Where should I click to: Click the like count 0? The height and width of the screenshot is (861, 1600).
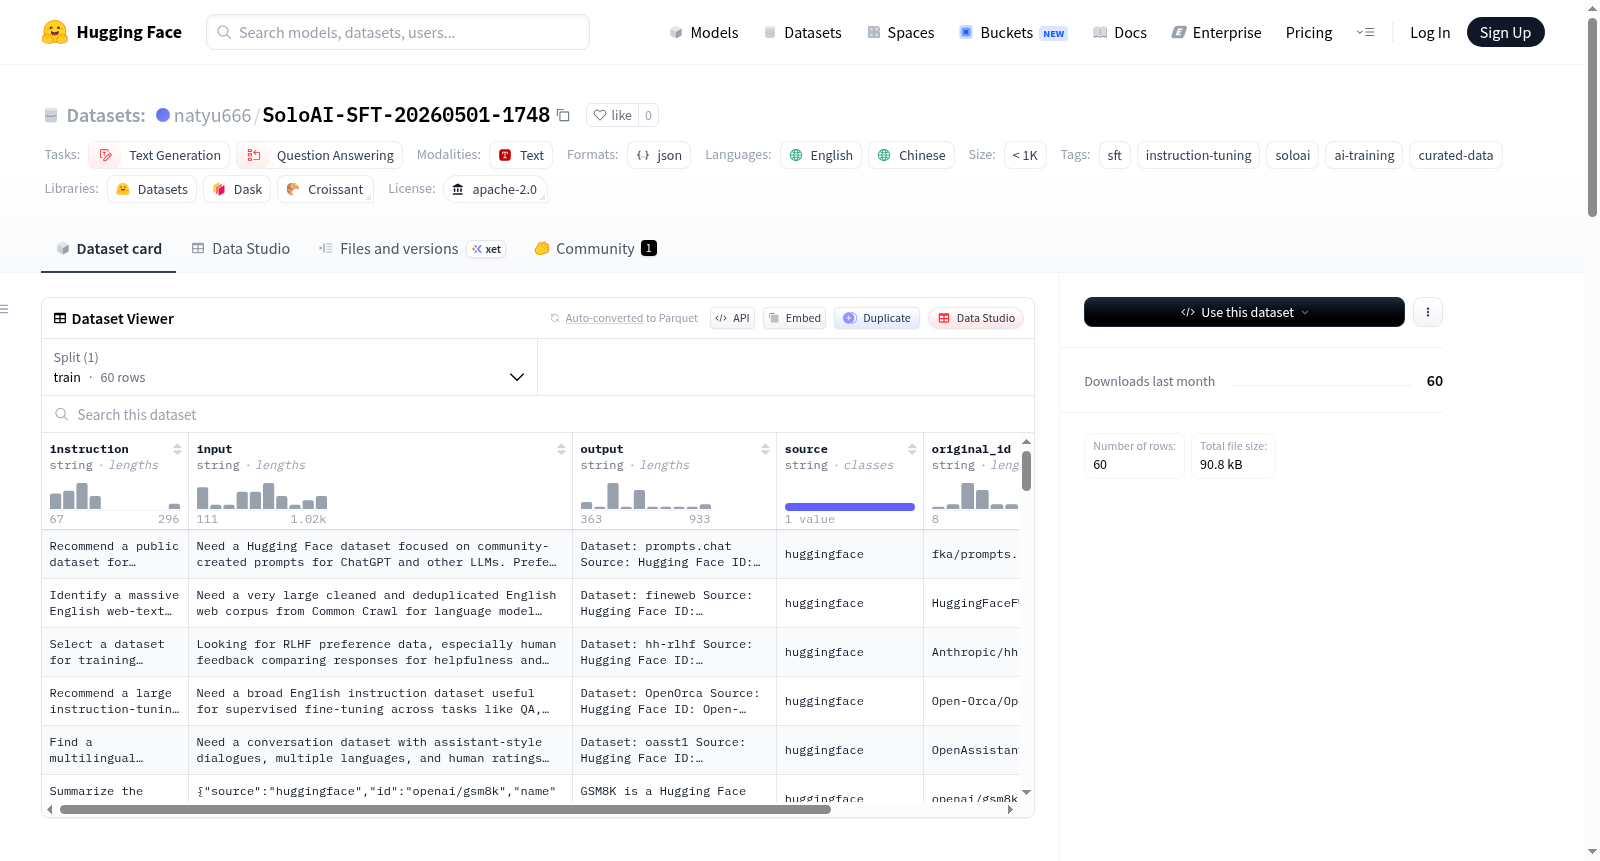click(x=648, y=115)
